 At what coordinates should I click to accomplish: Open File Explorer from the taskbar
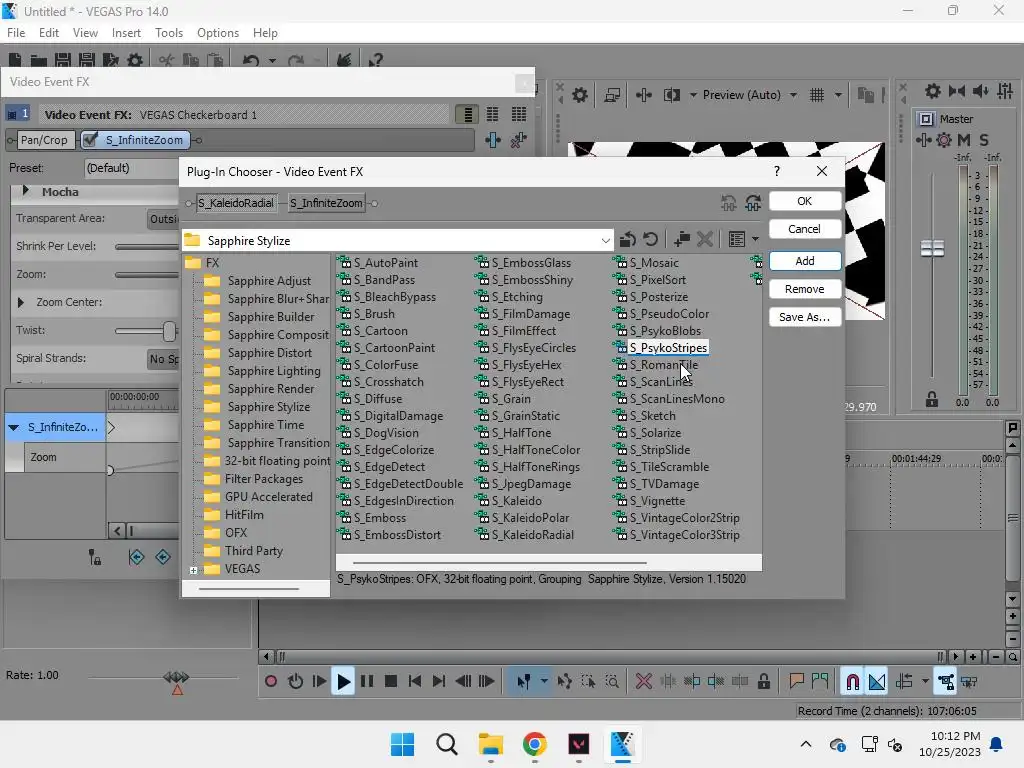click(x=490, y=744)
